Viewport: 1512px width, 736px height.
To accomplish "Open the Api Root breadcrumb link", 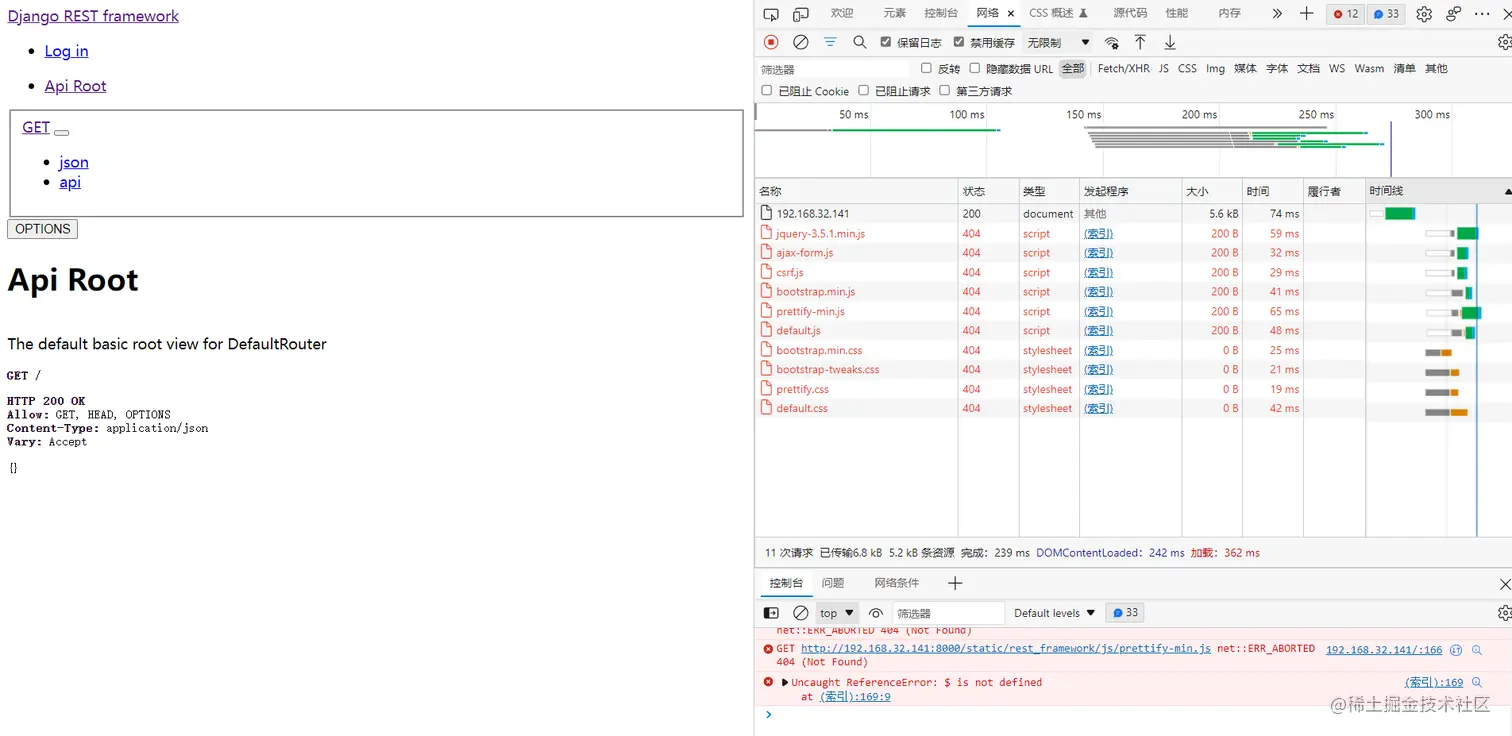I will tap(75, 86).
